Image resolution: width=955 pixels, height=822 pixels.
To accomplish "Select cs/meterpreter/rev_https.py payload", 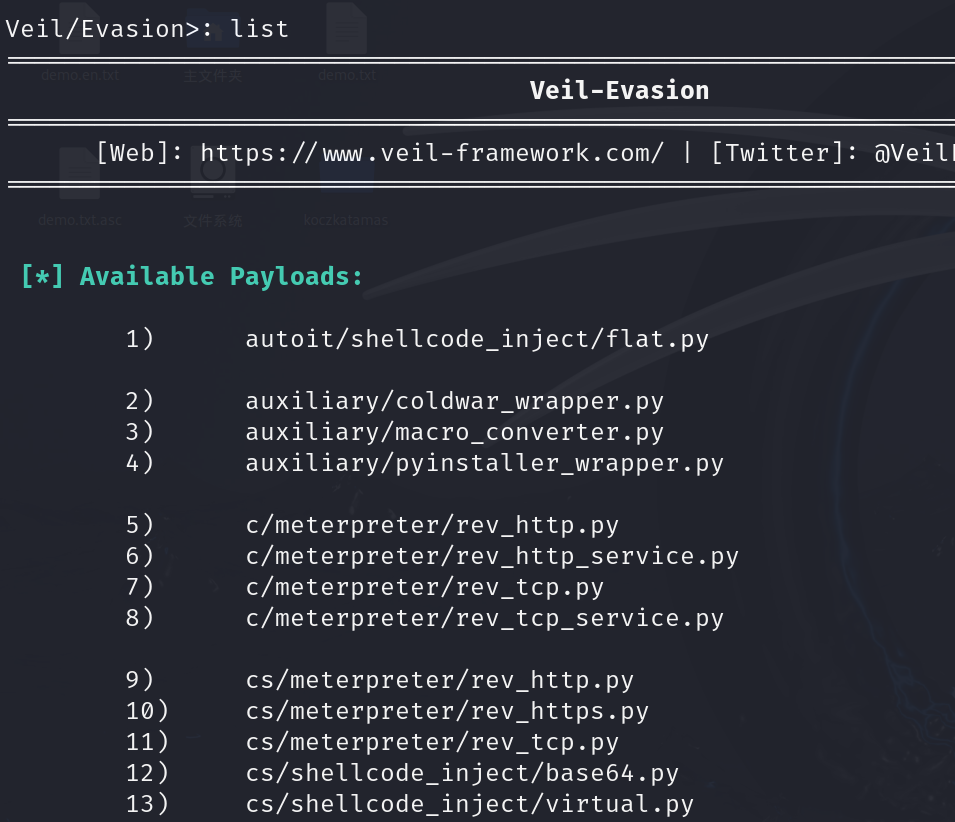I will click(447, 712).
